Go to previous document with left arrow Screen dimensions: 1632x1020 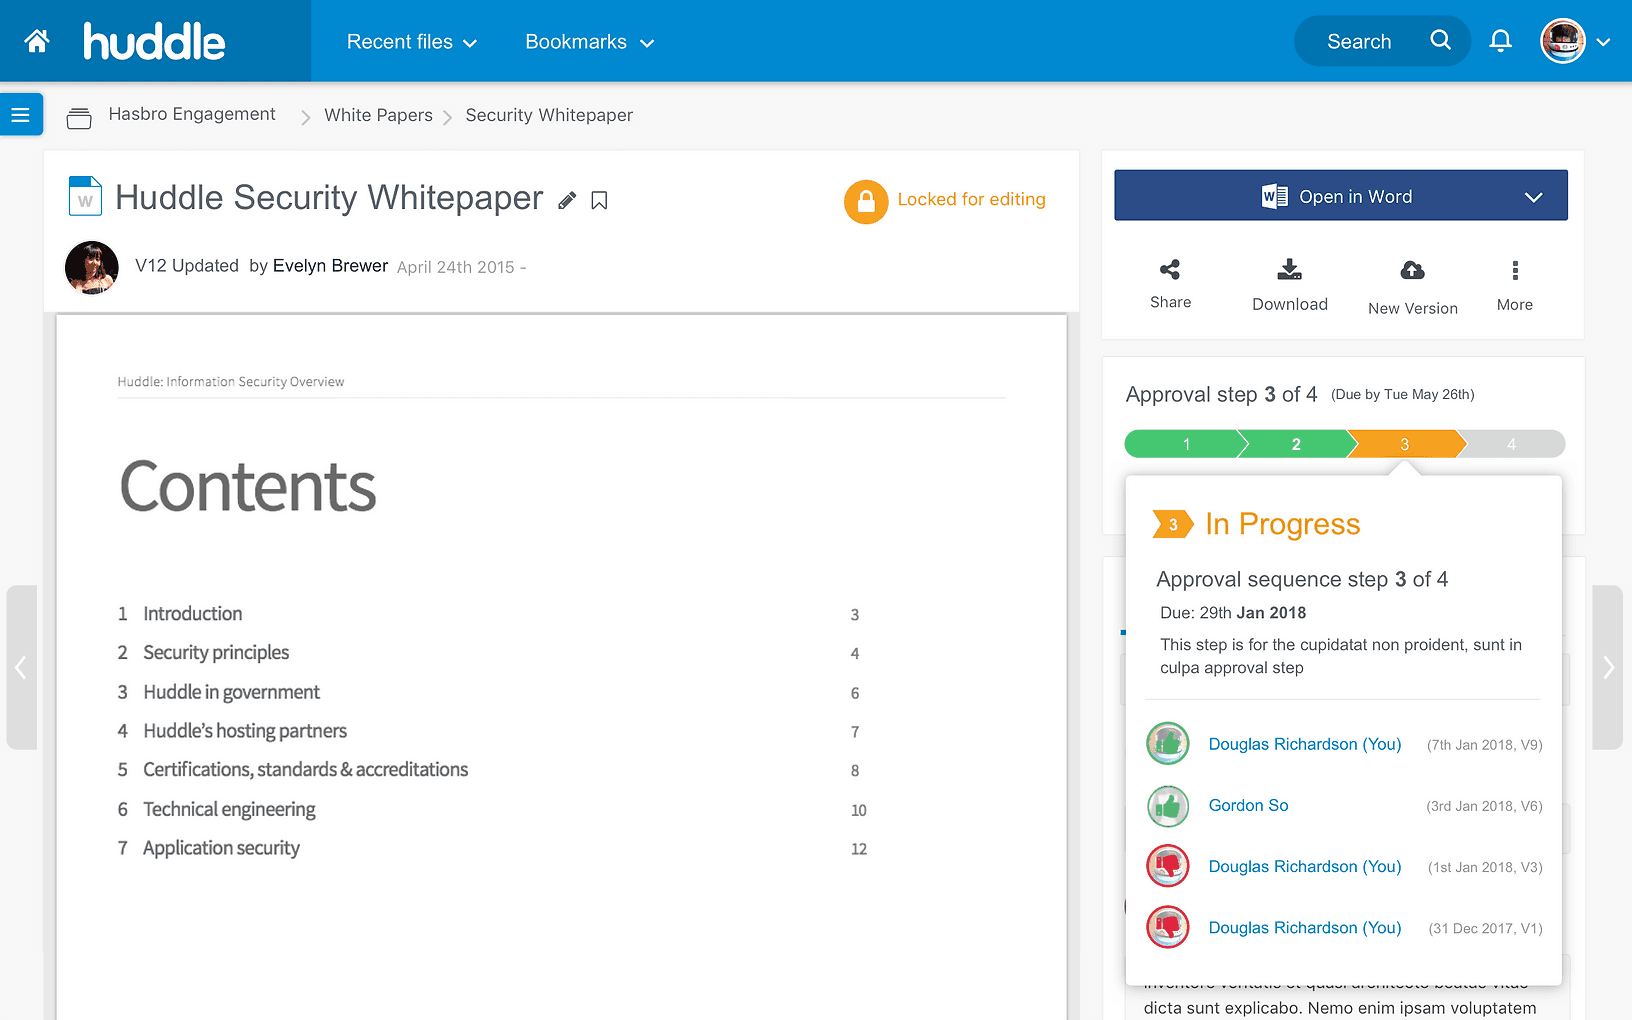tap(21, 667)
